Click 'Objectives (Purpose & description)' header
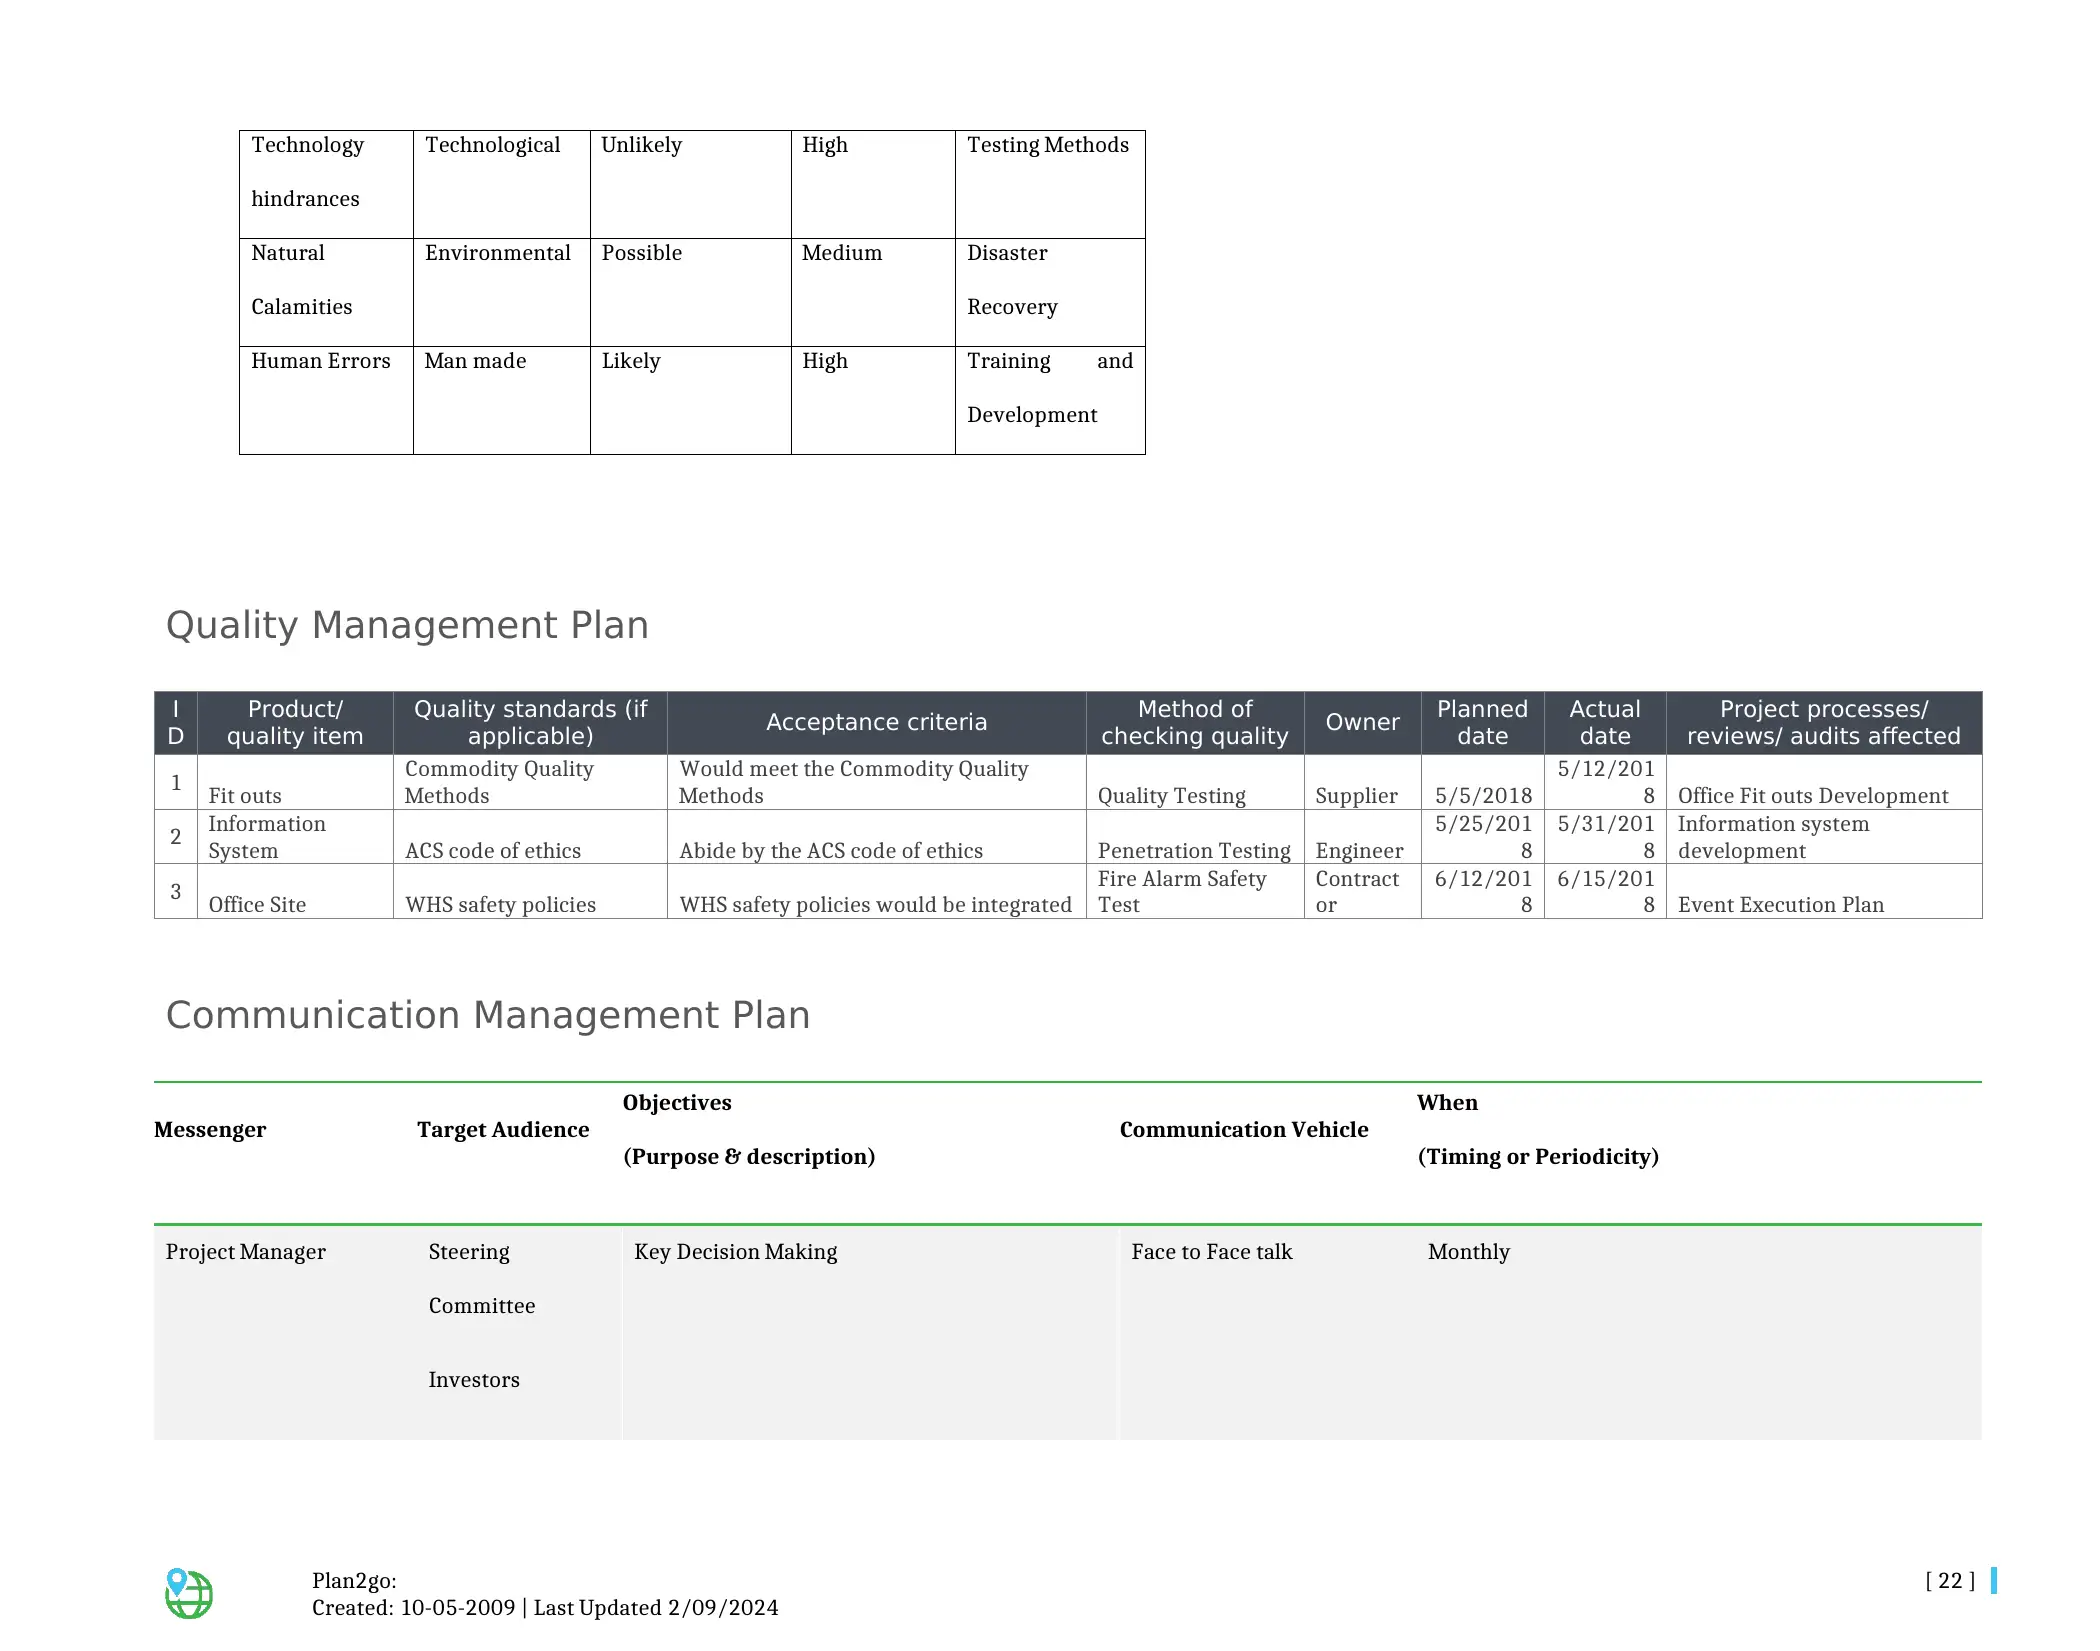 point(749,1129)
